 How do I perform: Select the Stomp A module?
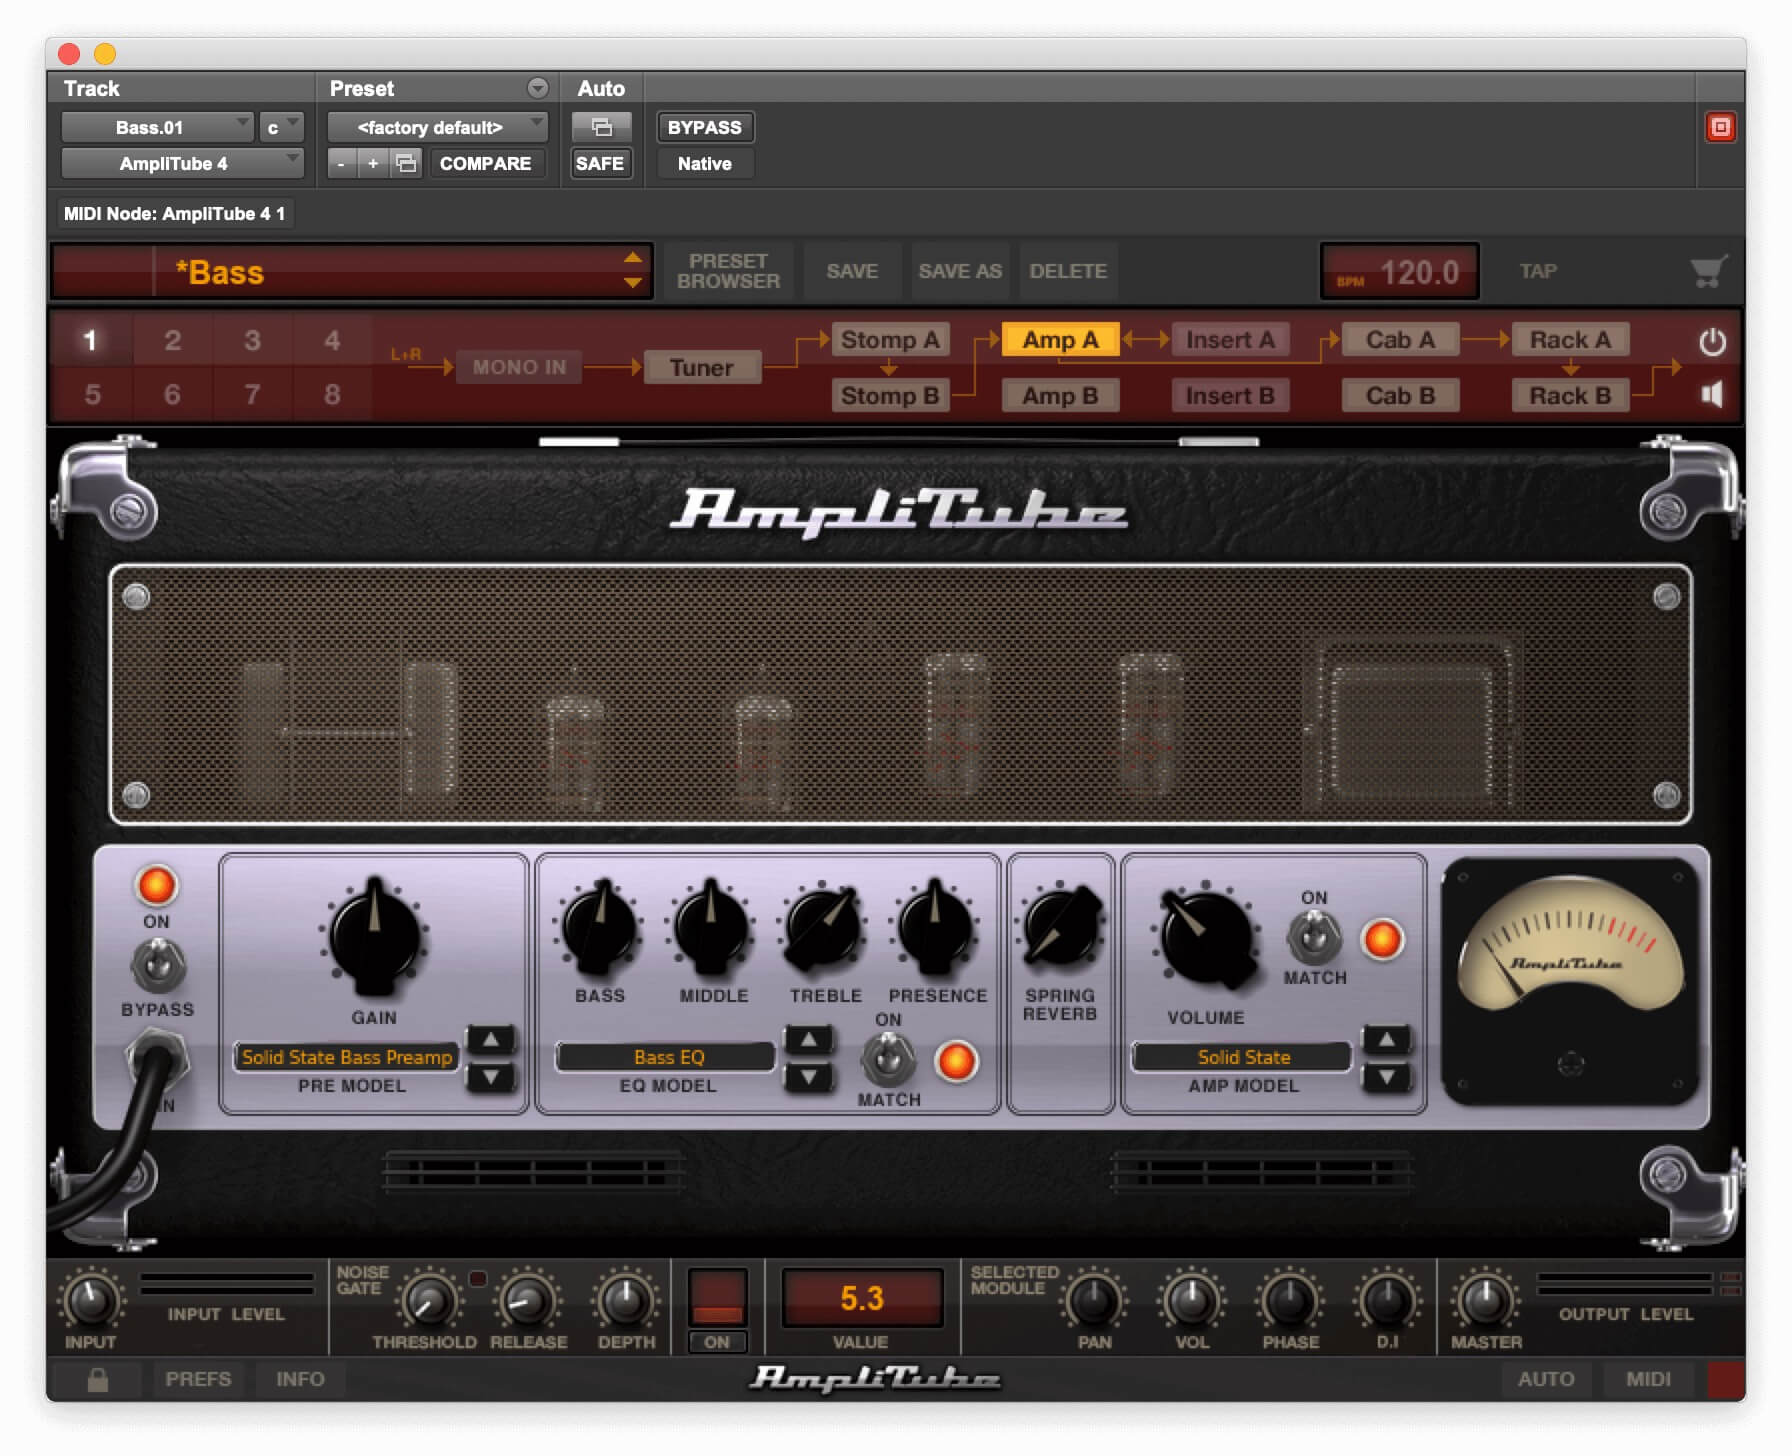[890, 340]
